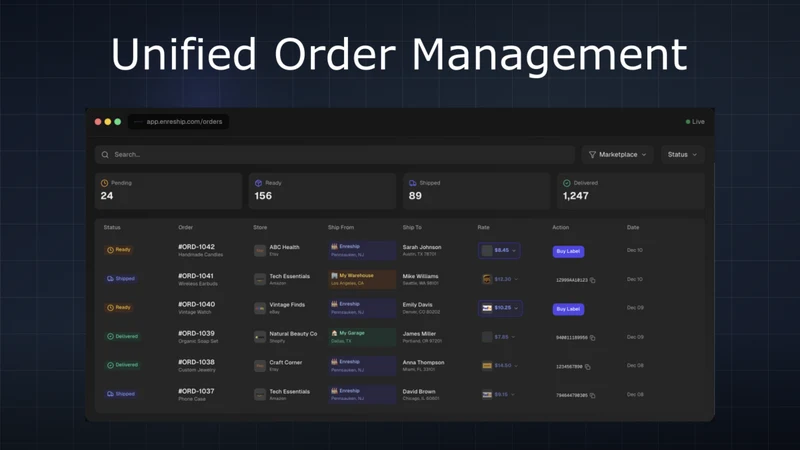Image resolution: width=800 pixels, height=450 pixels.
Task: Click recipient Emily Davis
Action: coord(417,305)
